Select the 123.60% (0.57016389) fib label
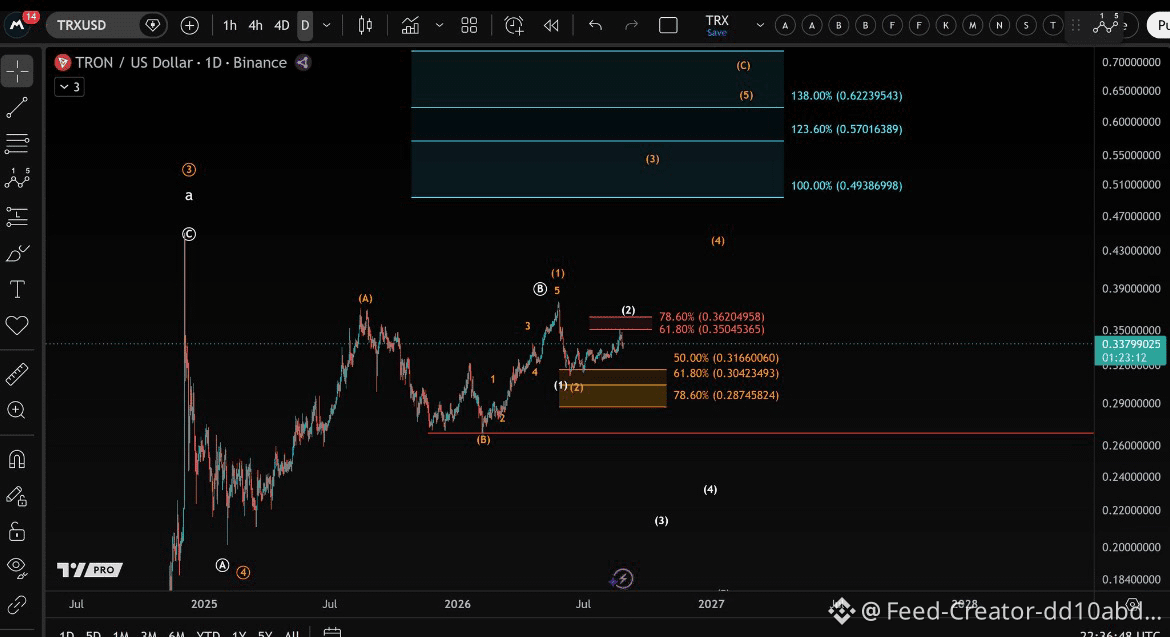Screen dimensions: 1170x637 [846, 129]
